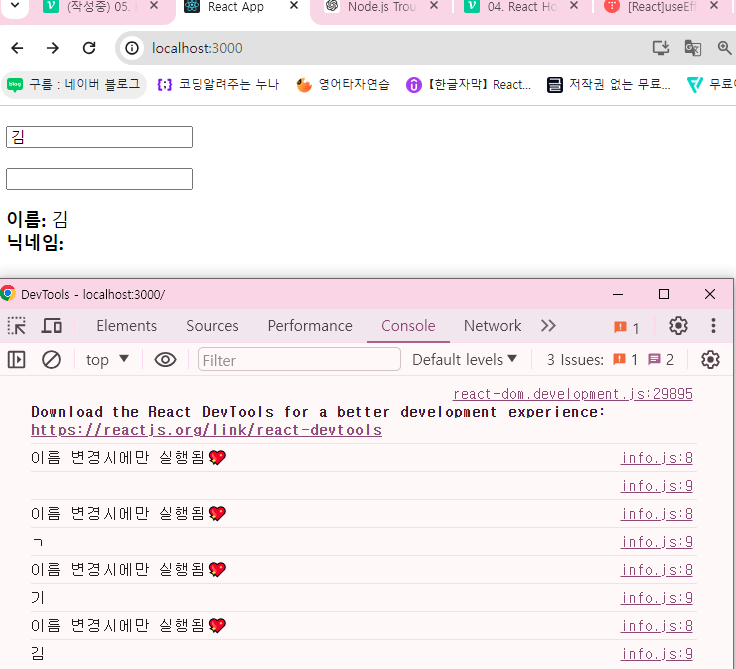
Task: Open the 저작권 없는 무료 bookmark
Action: (x=609, y=85)
